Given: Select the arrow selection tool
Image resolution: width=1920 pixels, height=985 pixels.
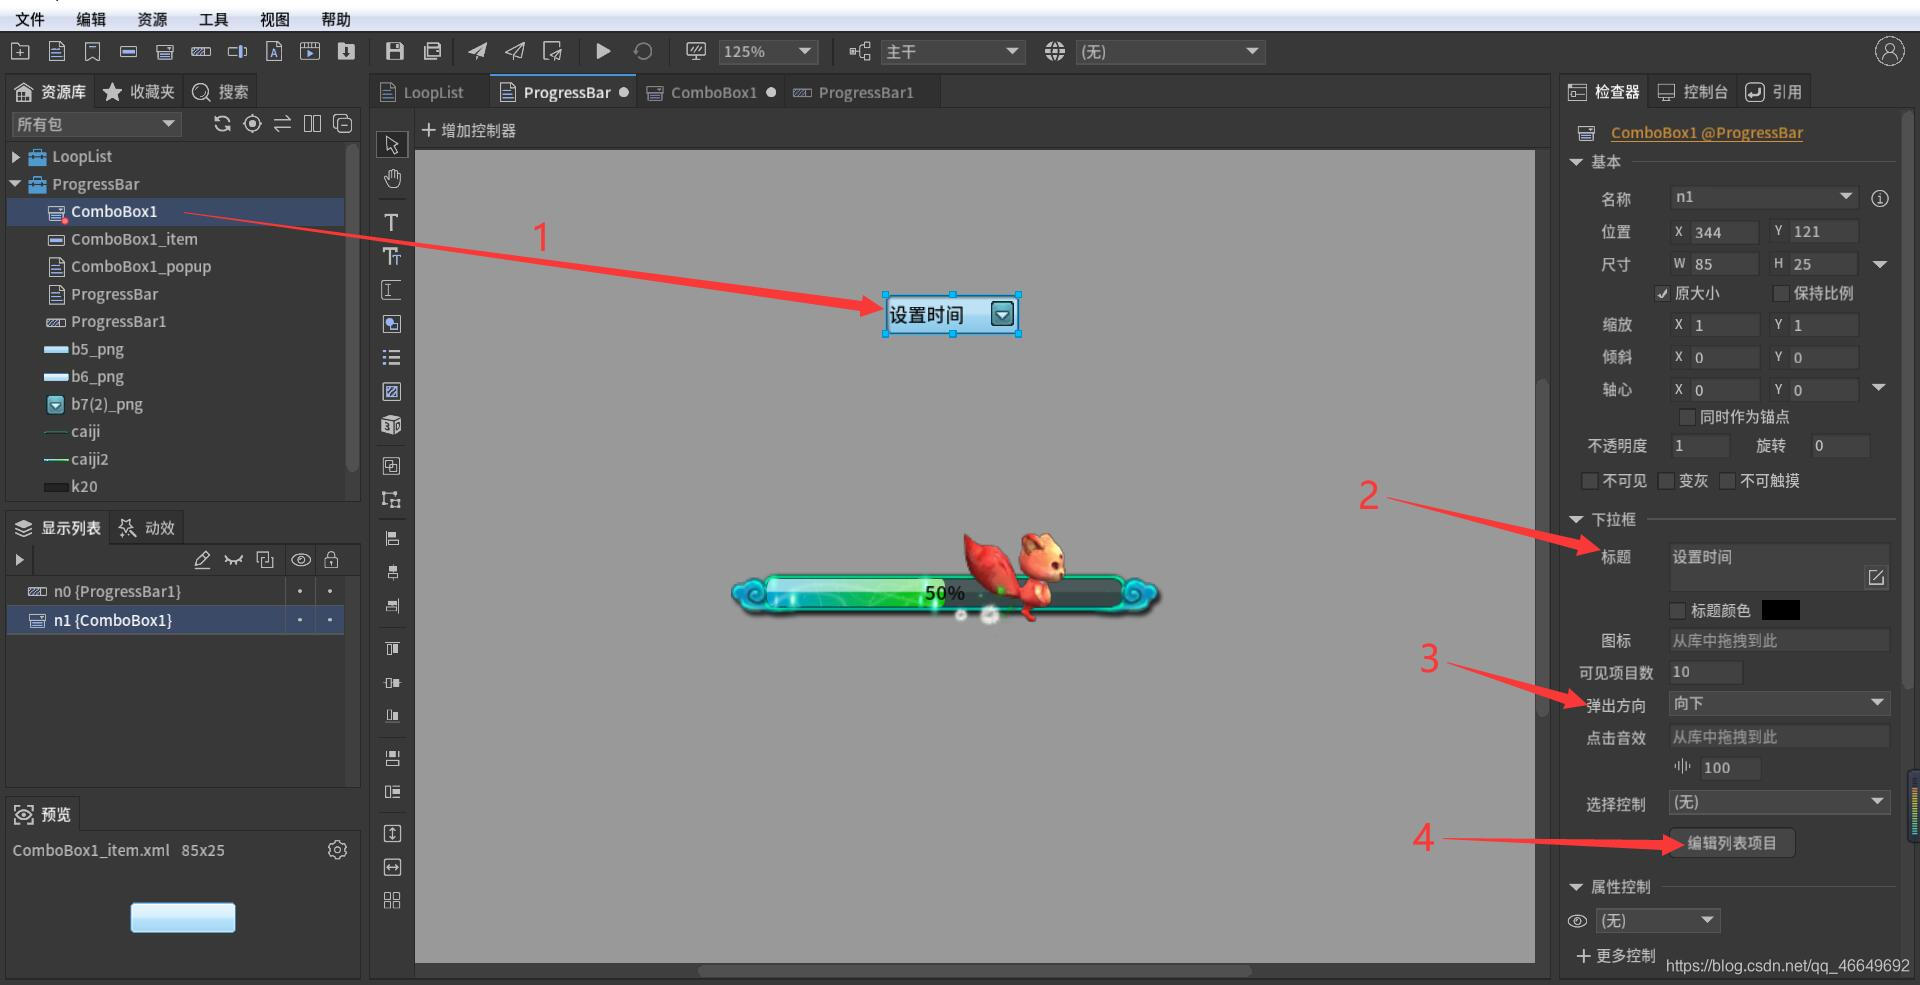Looking at the screenshot, I should tap(392, 145).
